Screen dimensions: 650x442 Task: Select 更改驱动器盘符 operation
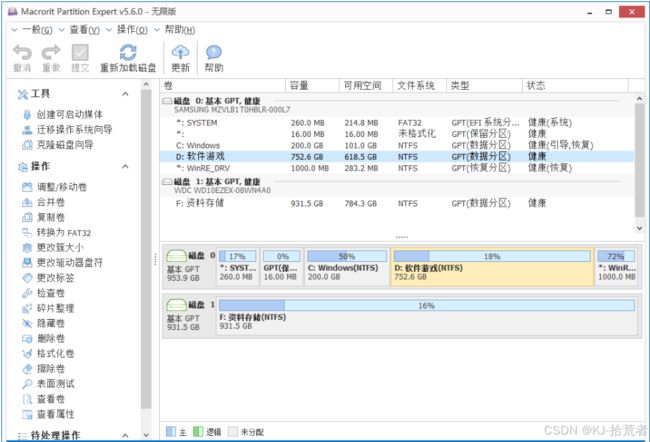click(62, 262)
